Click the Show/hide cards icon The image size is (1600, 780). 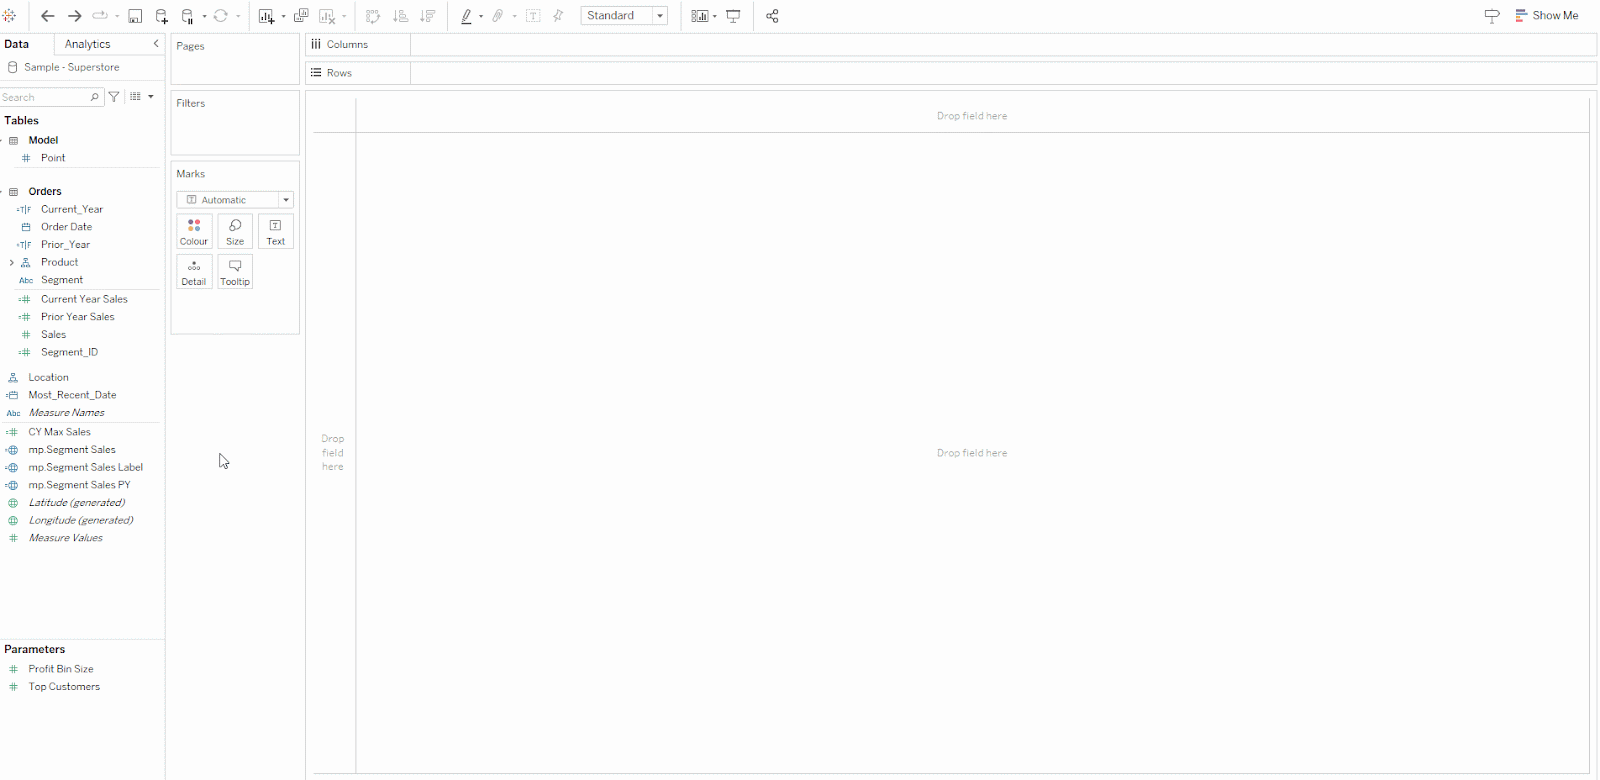point(700,16)
